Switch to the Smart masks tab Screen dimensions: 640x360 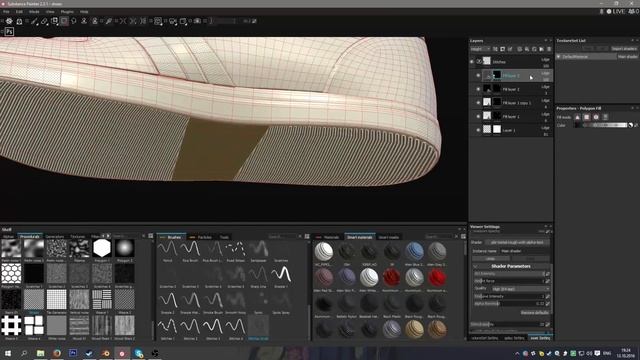[389, 237]
